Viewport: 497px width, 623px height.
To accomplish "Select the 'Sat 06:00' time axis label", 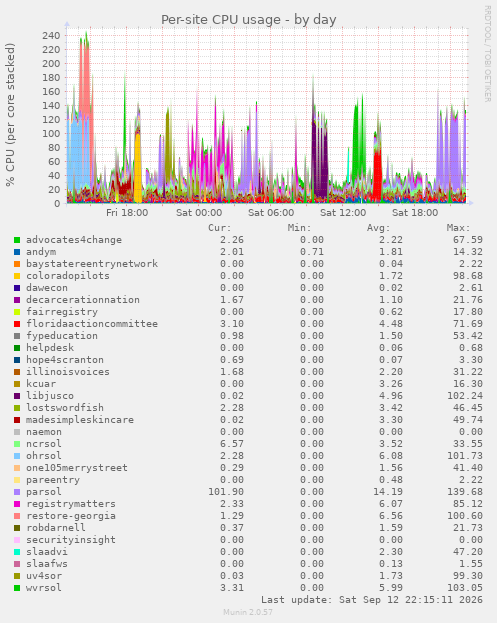I will click(x=271, y=213).
